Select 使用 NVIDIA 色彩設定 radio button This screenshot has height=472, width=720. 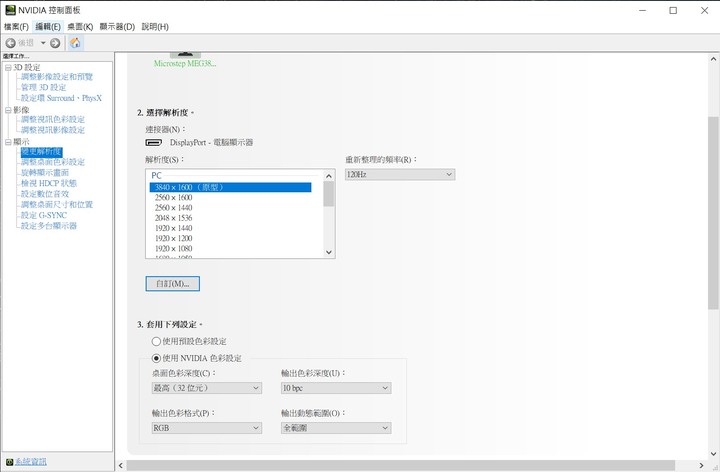tap(156, 358)
